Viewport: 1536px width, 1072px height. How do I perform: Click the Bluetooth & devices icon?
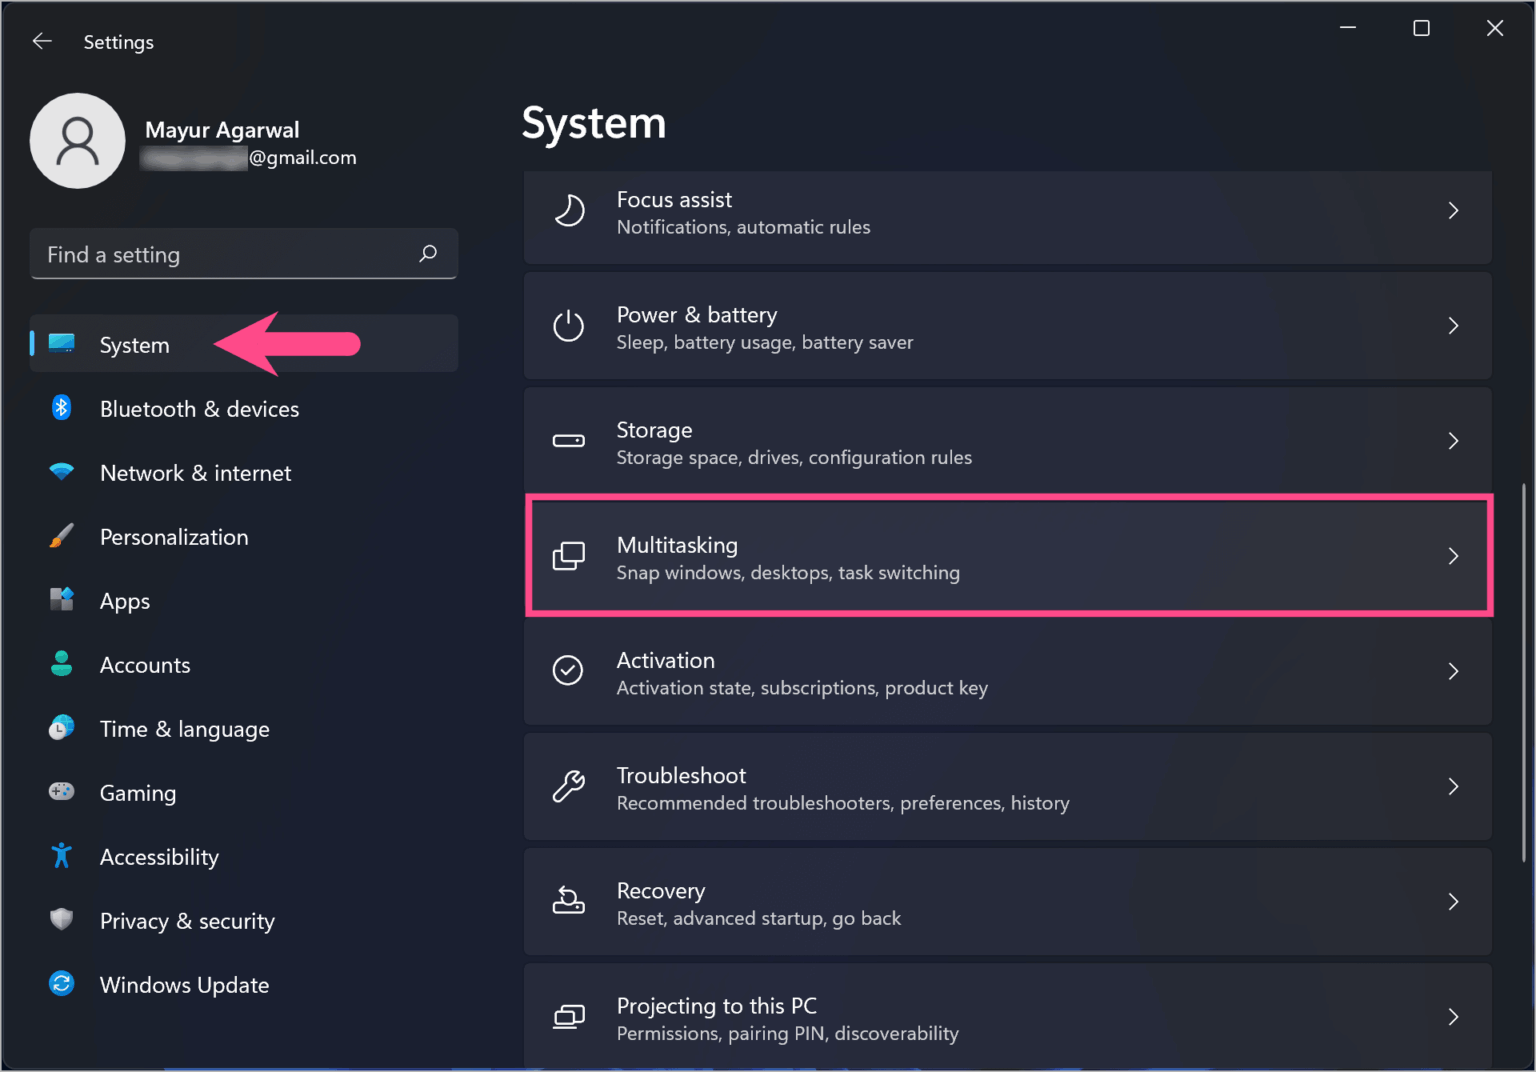point(61,408)
